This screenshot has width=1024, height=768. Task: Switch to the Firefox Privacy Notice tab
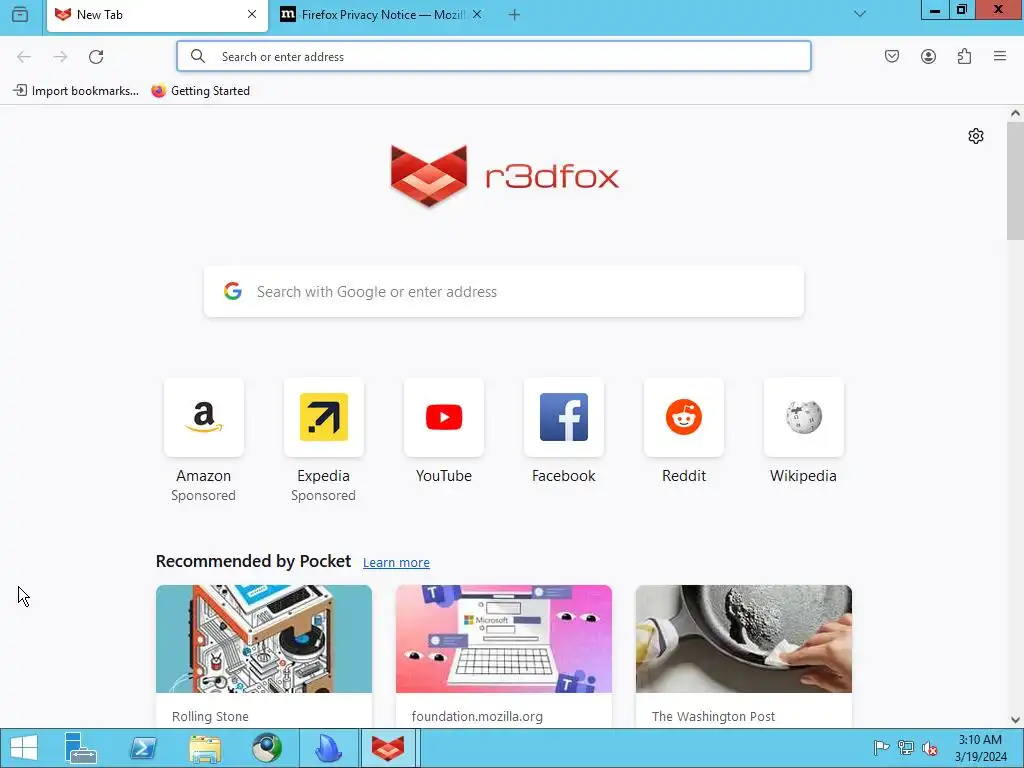383,15
